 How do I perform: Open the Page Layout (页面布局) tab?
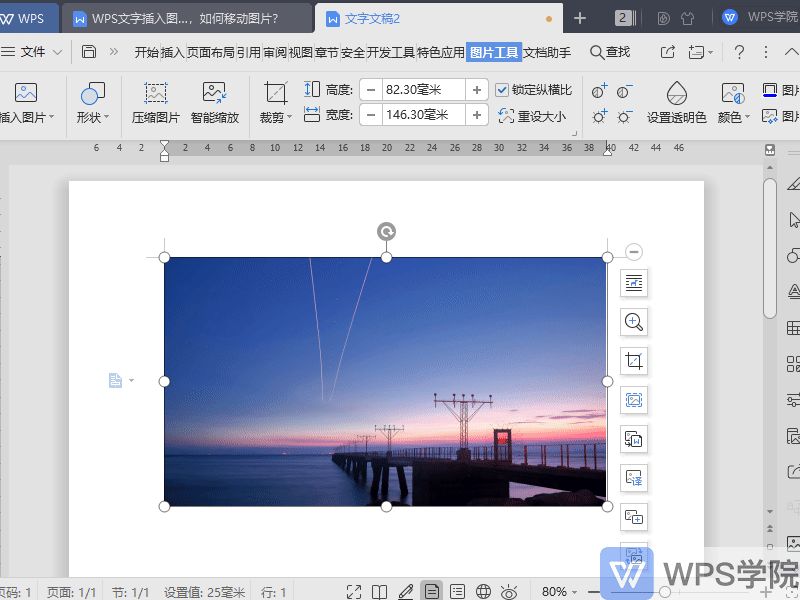coord(211,52)
